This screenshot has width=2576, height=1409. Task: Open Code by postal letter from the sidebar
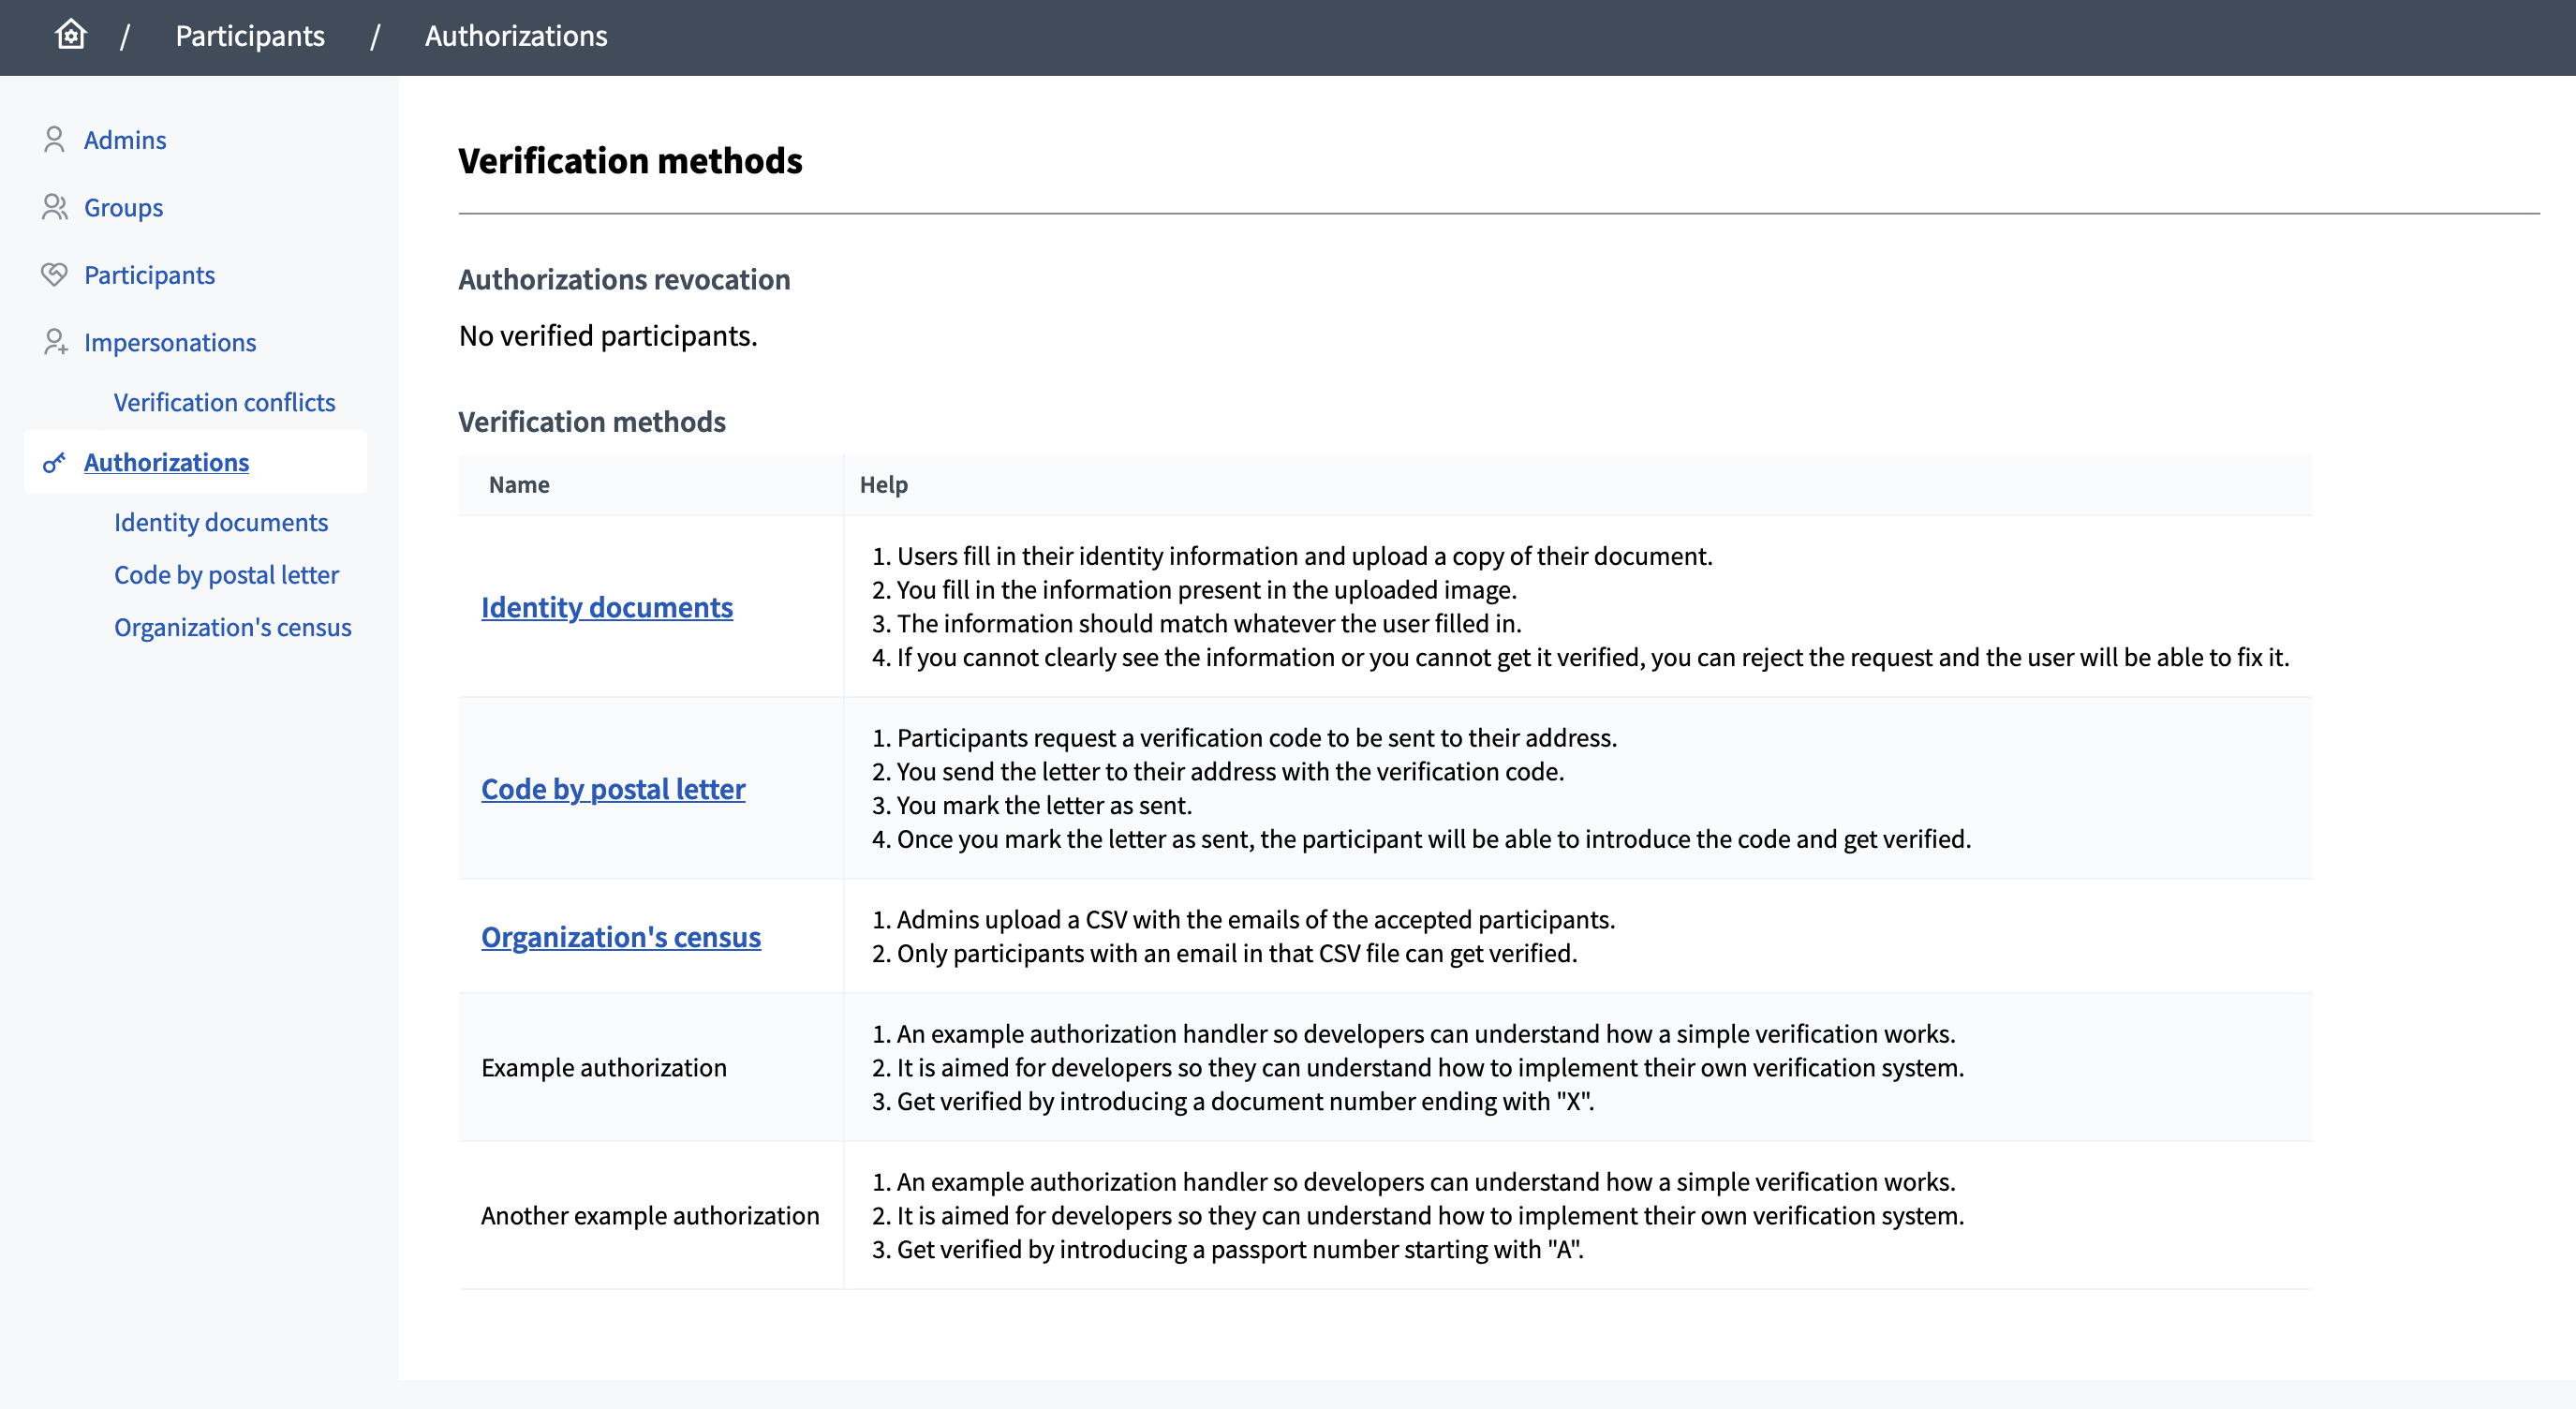coord(227,574)
